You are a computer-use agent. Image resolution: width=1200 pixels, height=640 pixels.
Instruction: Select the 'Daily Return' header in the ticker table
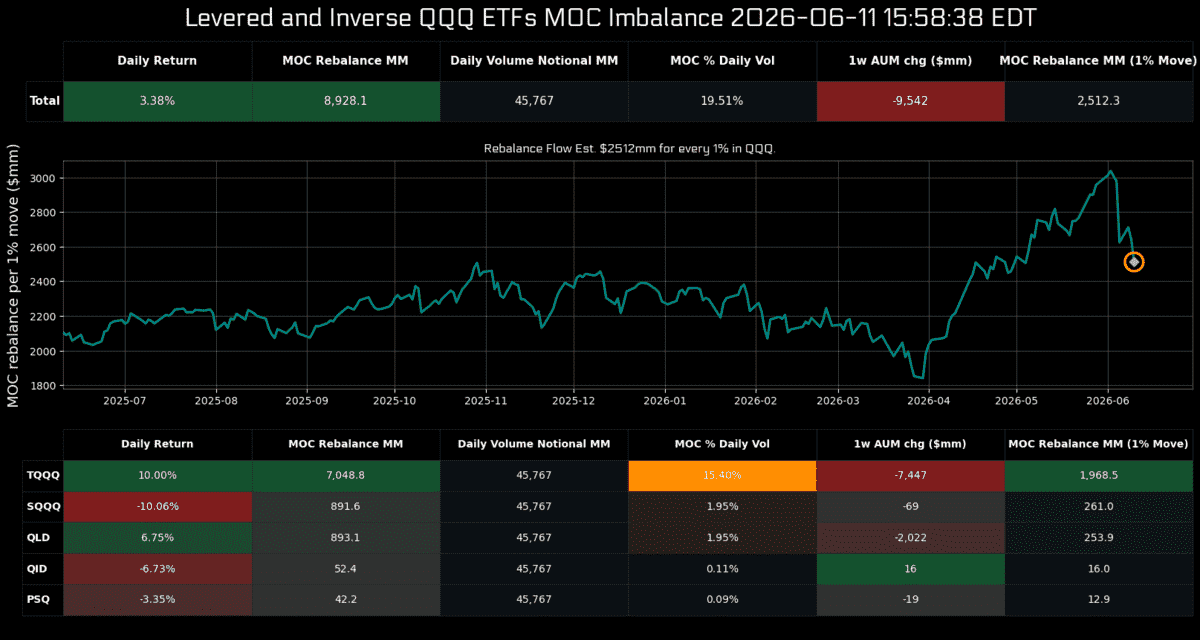pyautogui.click(x=157, y=444)
